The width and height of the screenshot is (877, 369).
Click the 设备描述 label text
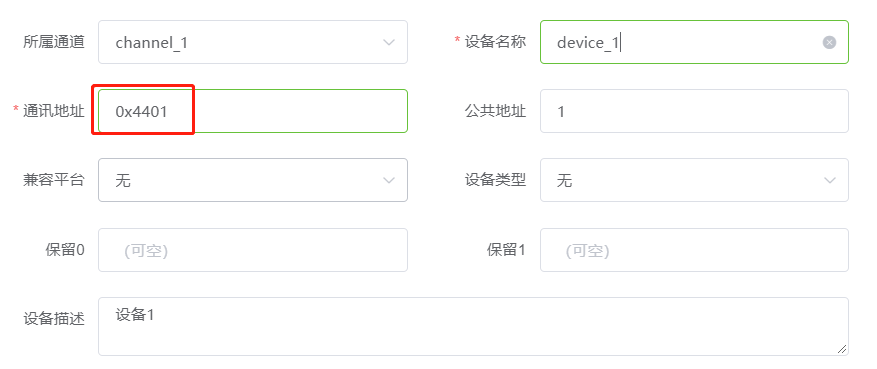(x=54, y=319)
